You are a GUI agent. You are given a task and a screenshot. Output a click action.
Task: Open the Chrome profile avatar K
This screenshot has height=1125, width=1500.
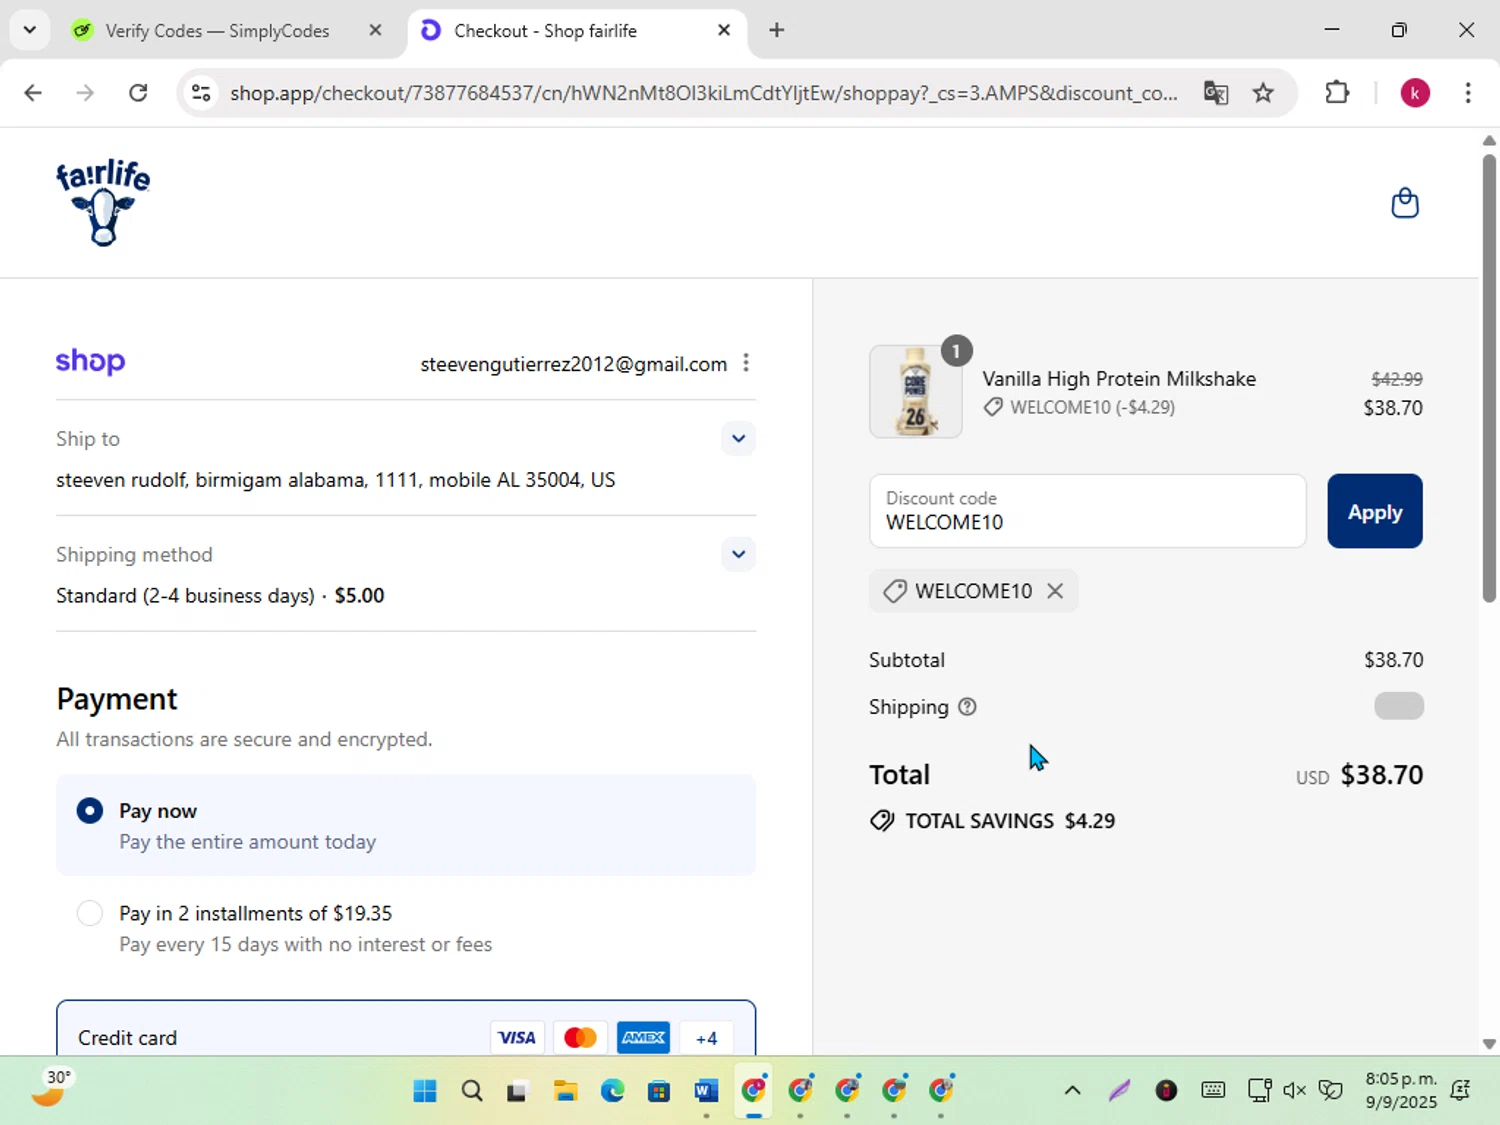1415,93
